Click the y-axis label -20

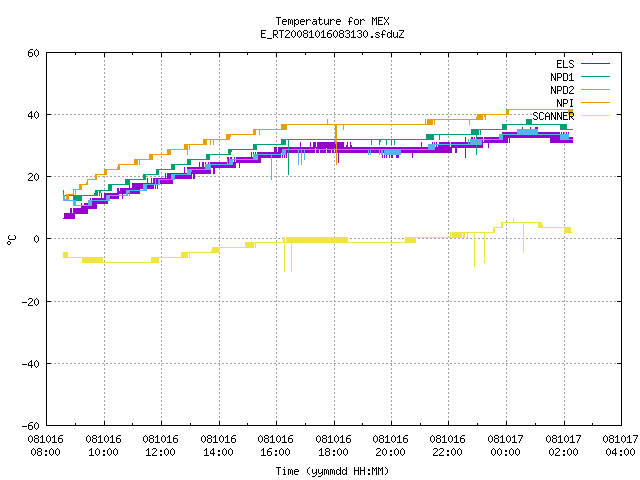[31, 302]
